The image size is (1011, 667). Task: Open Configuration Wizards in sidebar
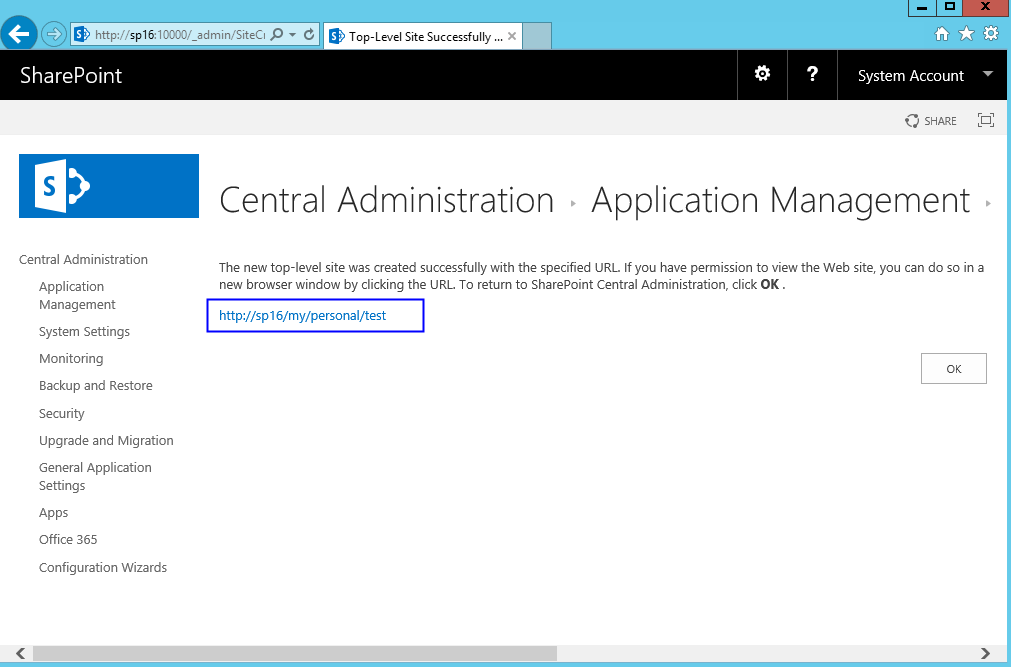(x=103, y=568)
